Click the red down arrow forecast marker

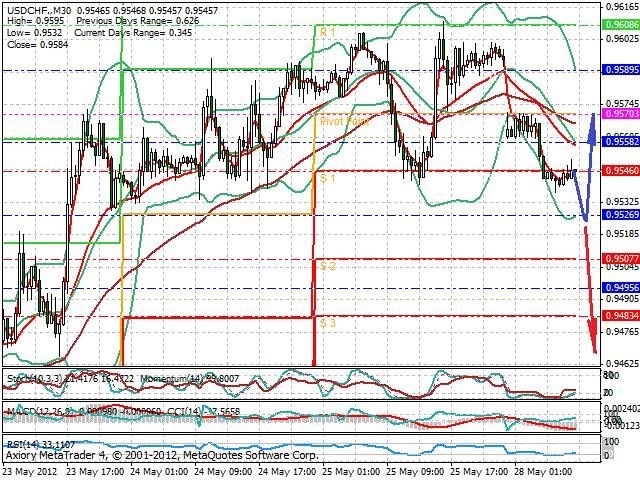click(591, 336)
